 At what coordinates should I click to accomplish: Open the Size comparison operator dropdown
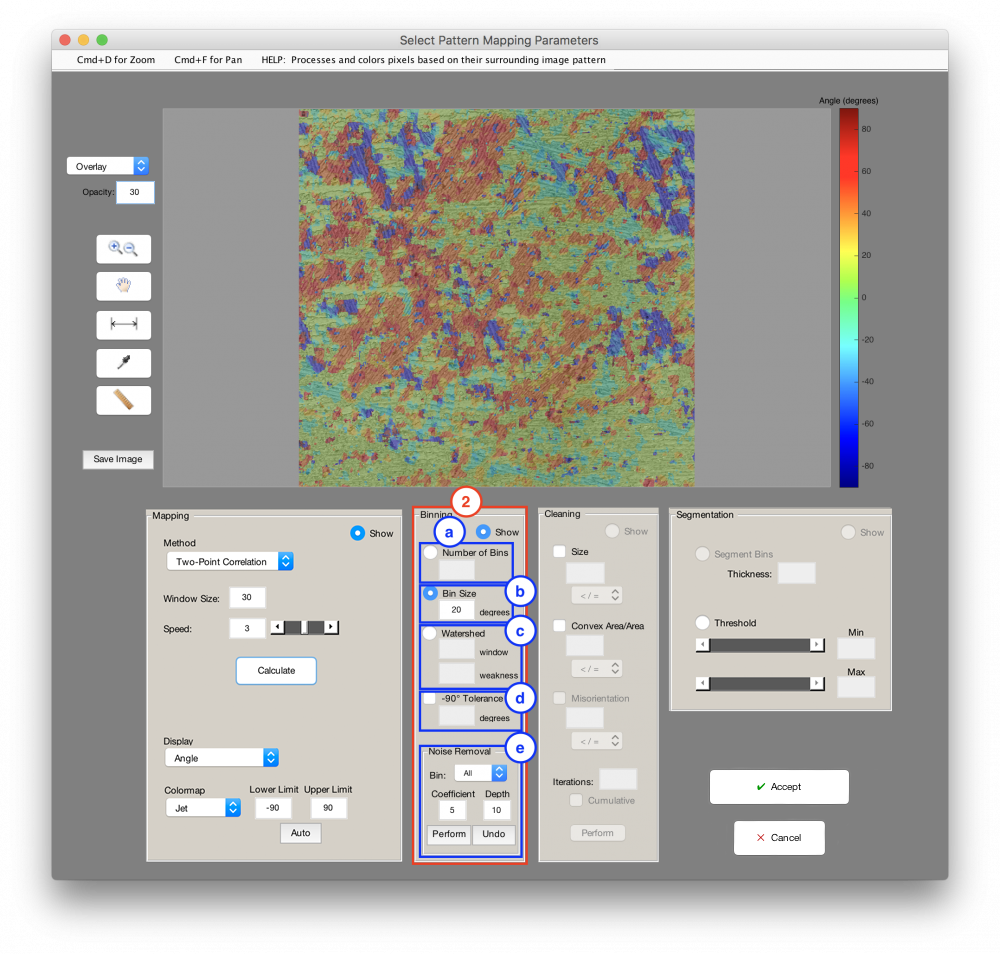point(597,596)
